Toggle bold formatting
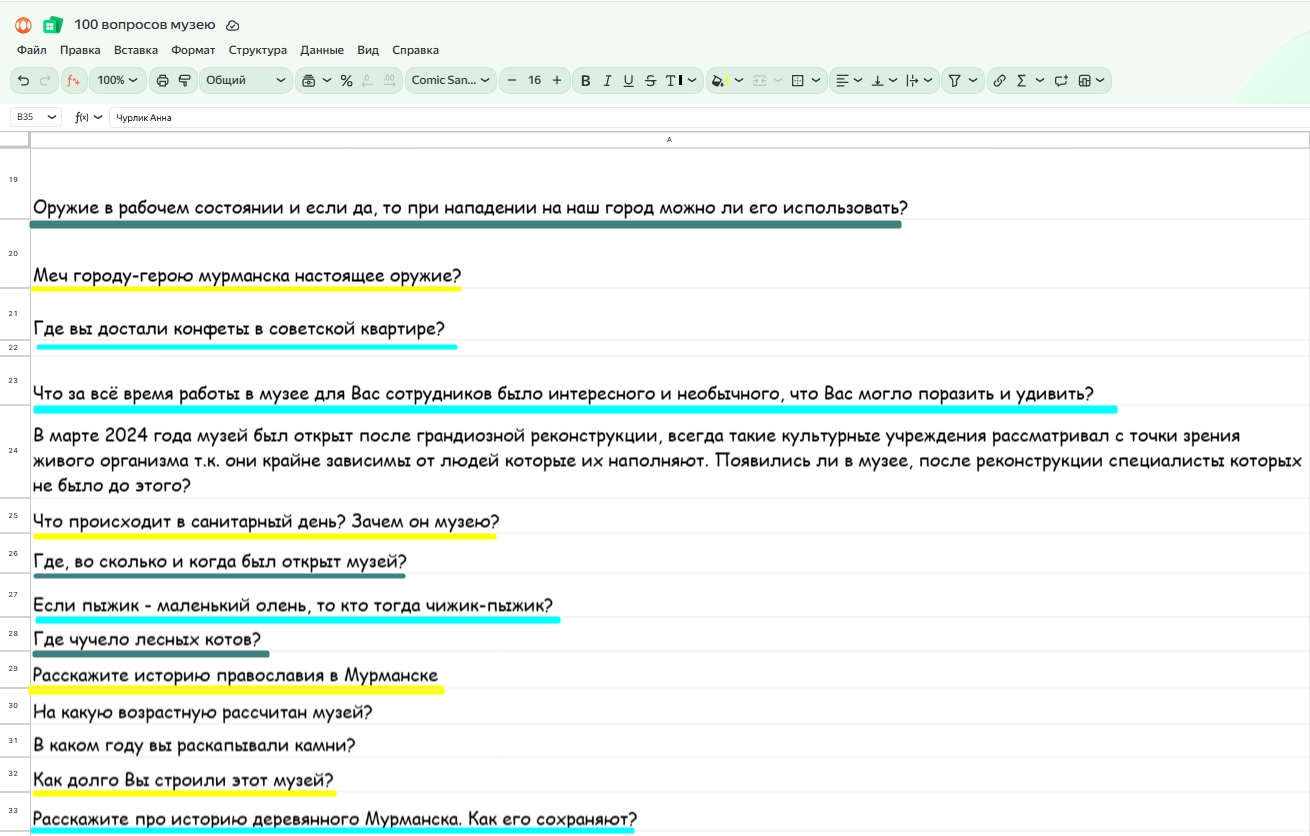This screenshot has height=836, width=1310. pos(585,80)
